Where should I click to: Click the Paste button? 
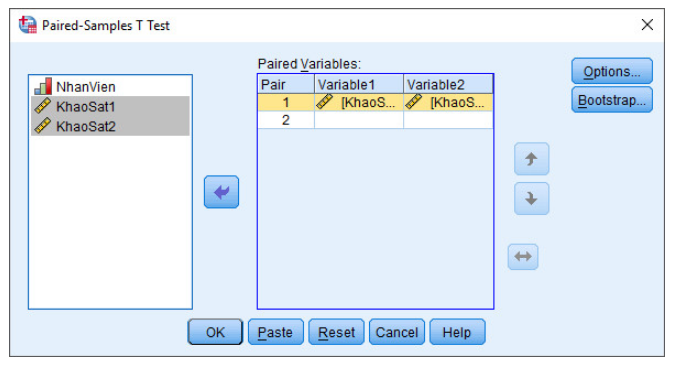(275, 332)
